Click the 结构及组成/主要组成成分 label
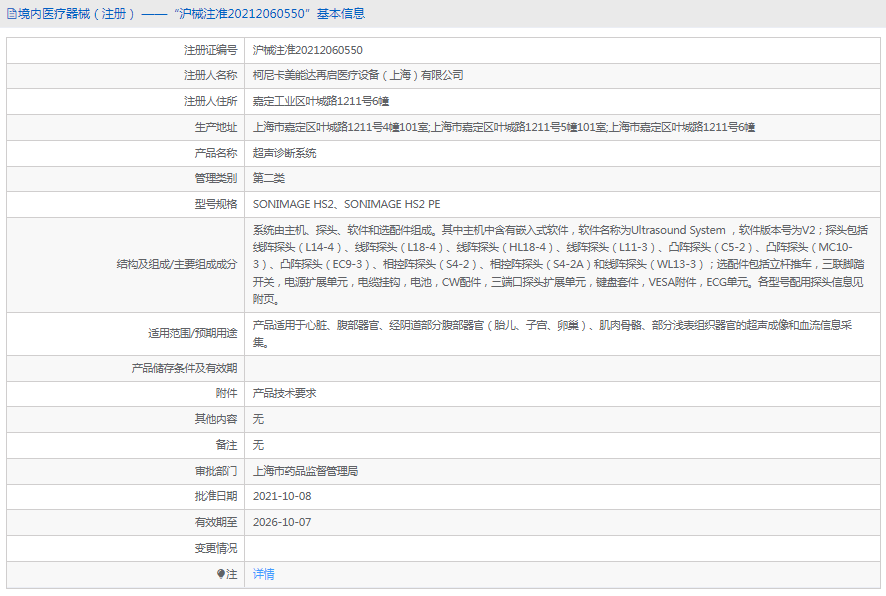The image size is (886, 596). tap(177, 264)
